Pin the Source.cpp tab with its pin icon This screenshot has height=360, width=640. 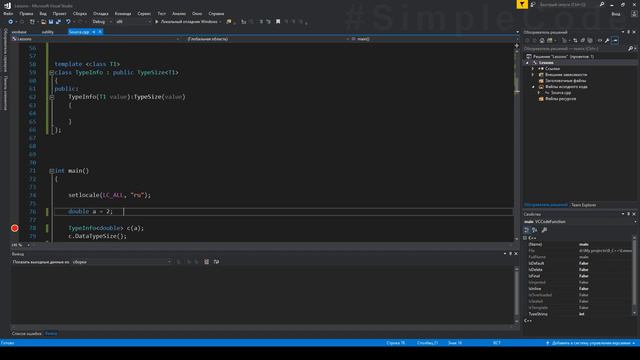94,32
